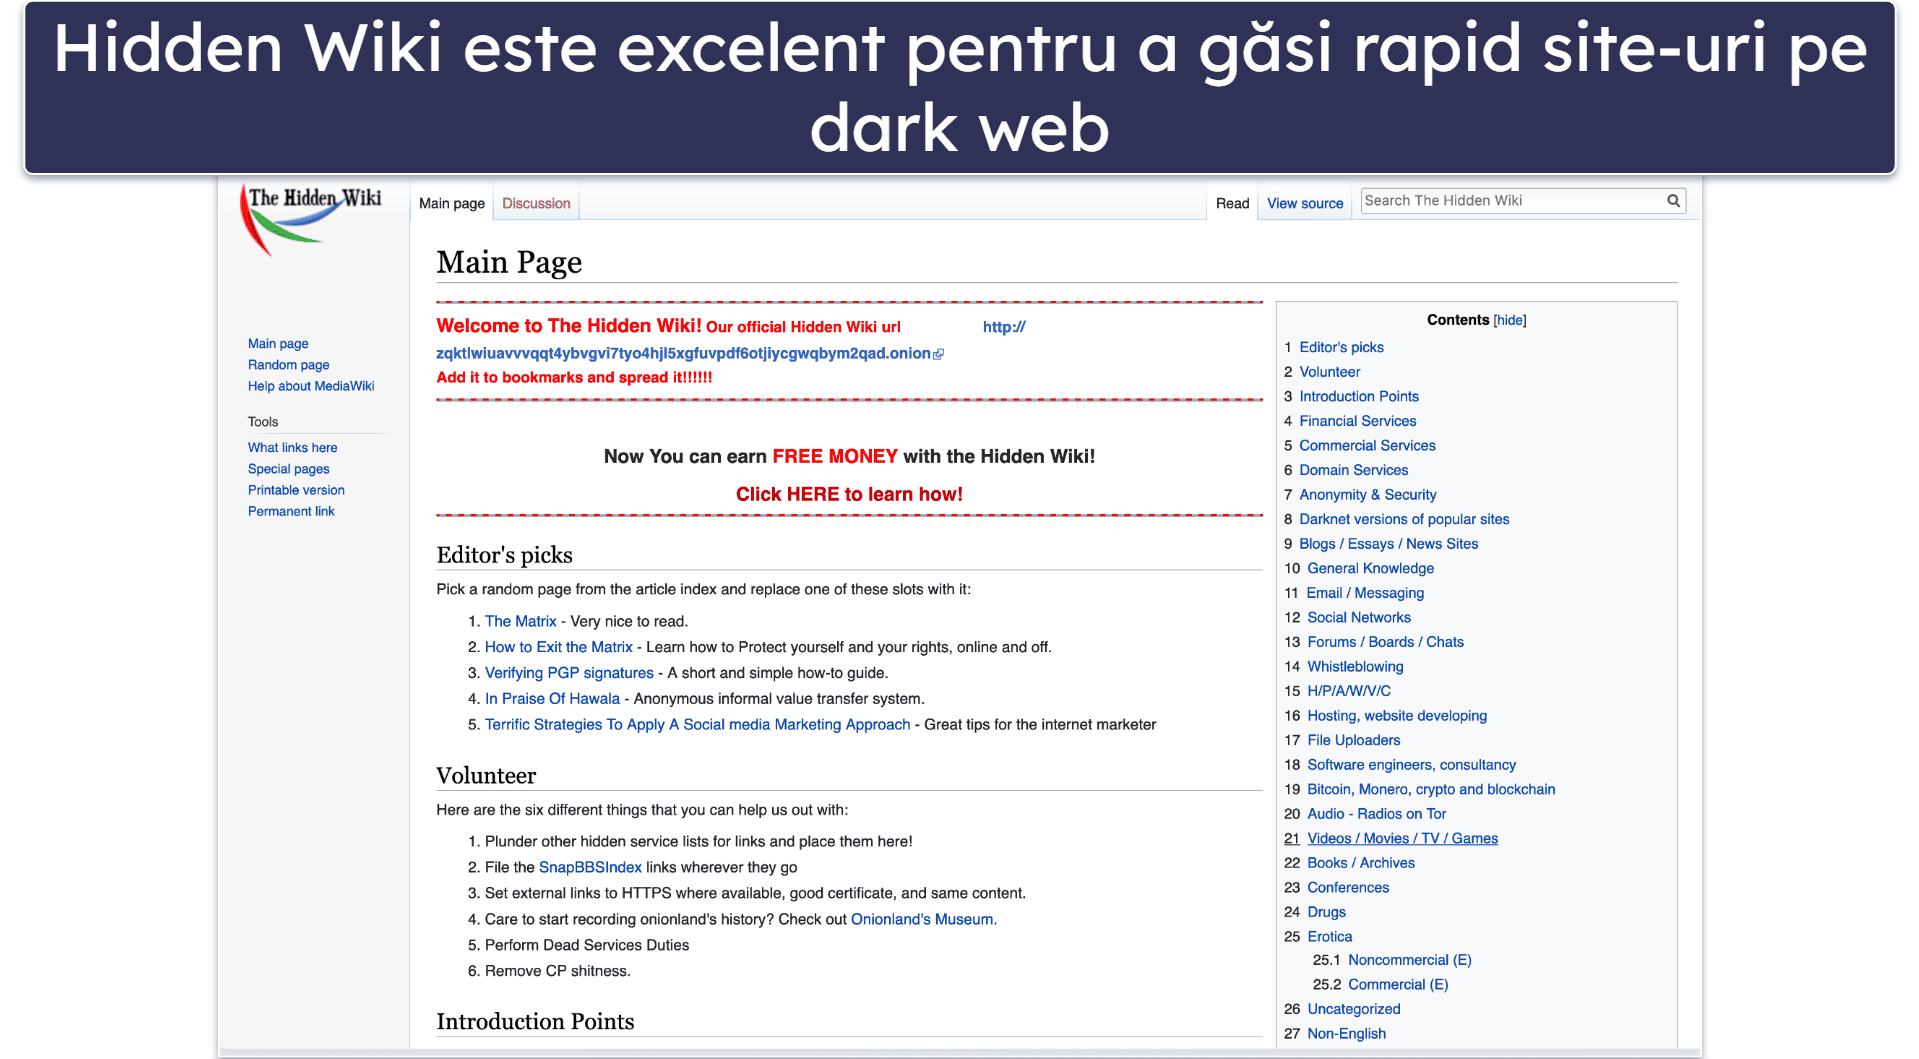Viewport: 1919px width, 1059px height.
Task: Jump to Blogs / Essays / News Sites
Action: tap(1388, 544)
